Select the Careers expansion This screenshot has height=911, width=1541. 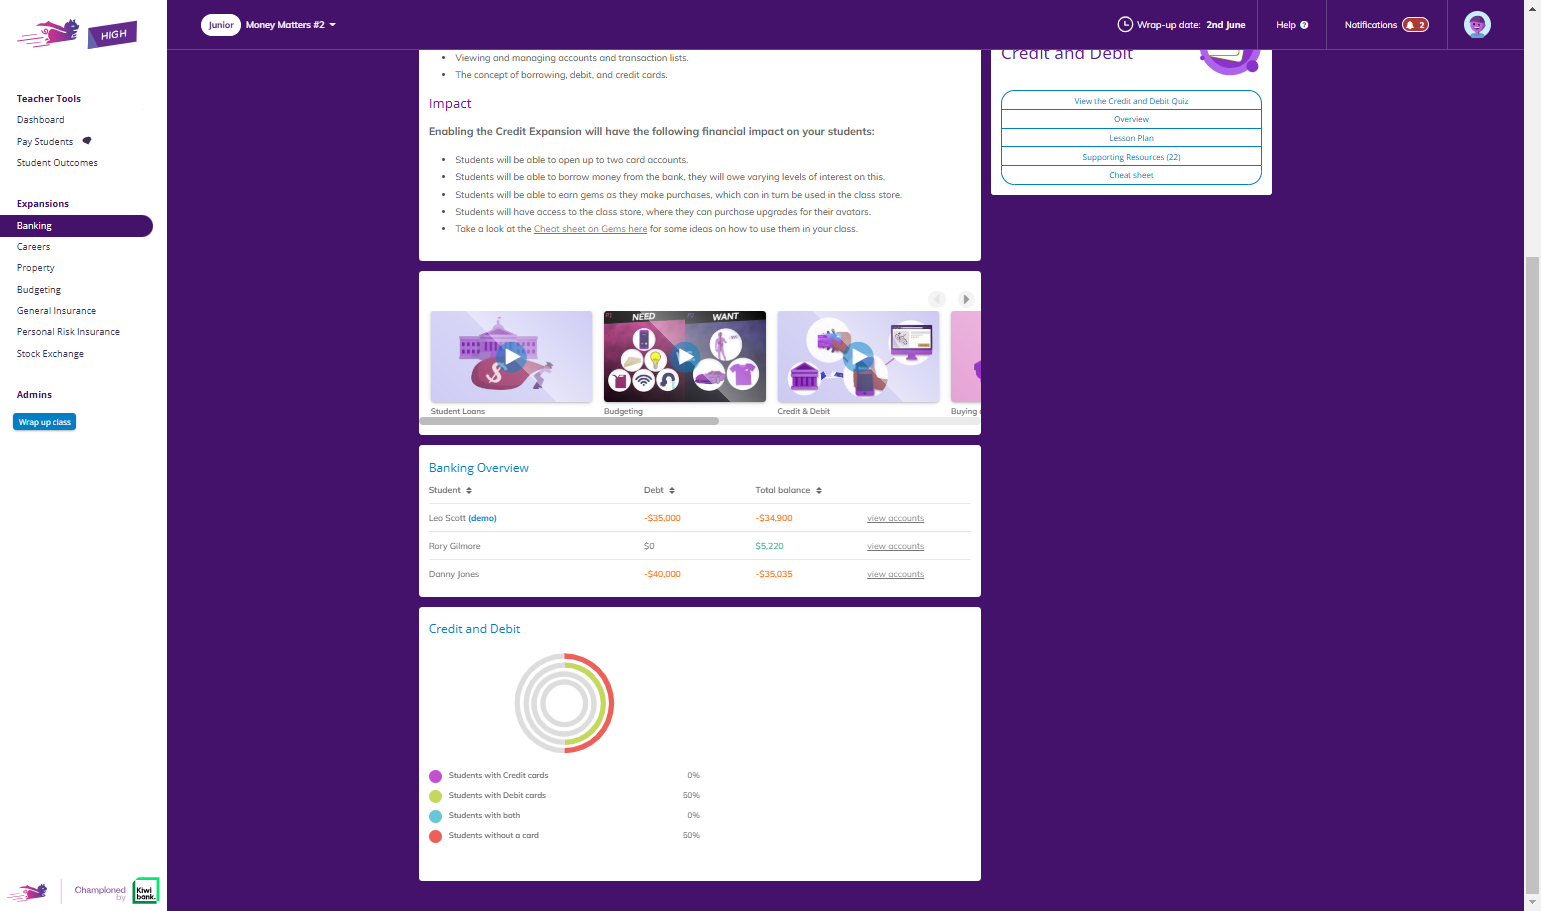pos(33,247)
